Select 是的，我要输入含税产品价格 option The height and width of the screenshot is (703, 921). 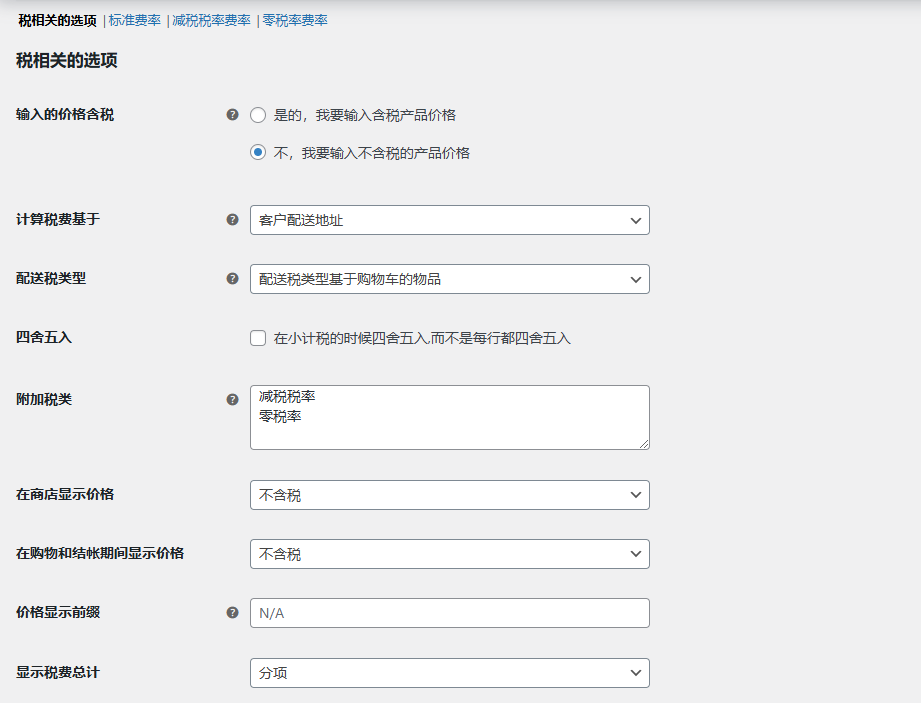pyautogui.click(x=256, y=115)
